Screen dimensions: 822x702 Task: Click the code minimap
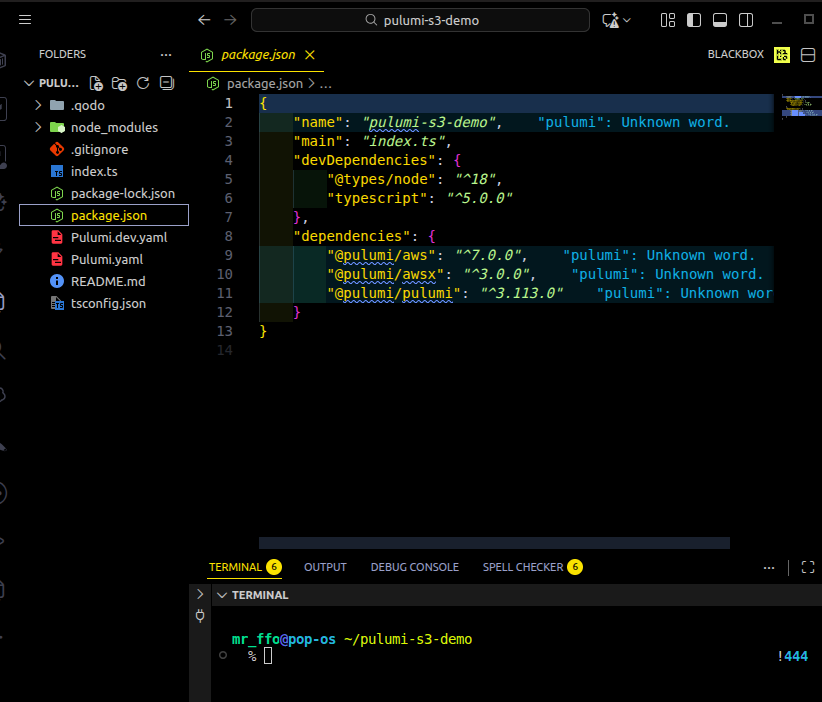point(801,106)
